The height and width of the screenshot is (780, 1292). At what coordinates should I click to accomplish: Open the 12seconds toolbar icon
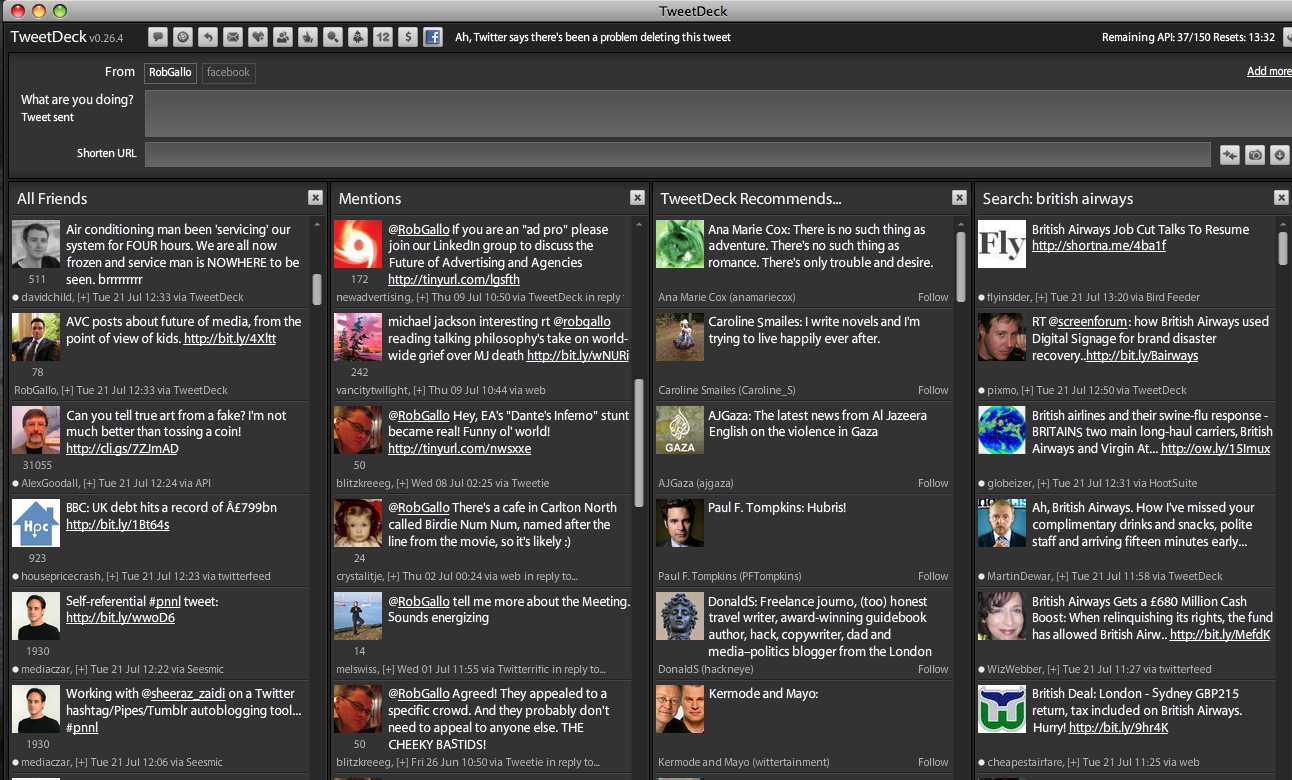point(382,37)
